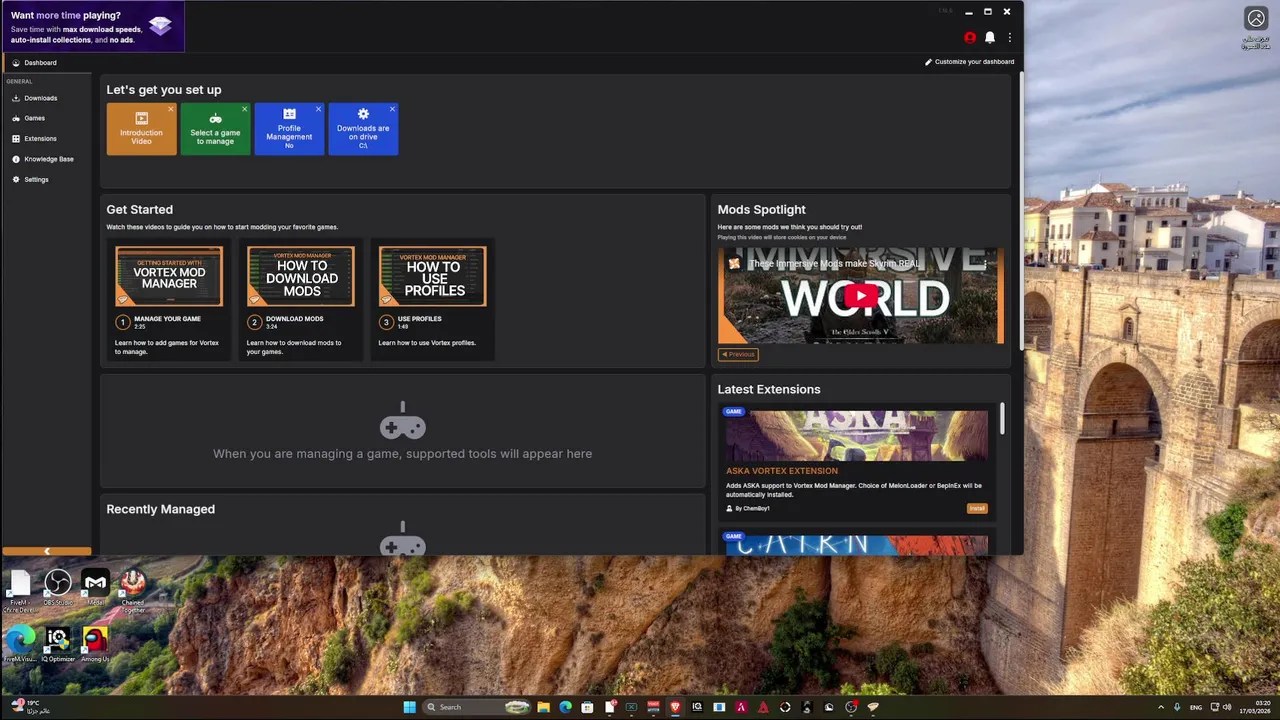
Task: Click the ASKA VORTEX EXTENSION title
Action: point(782,471)
